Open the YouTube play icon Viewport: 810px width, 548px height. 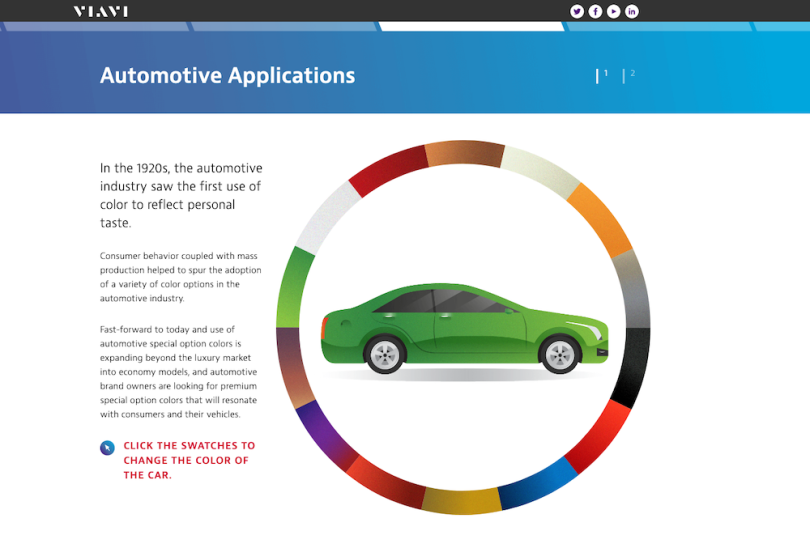click(613, 11)
